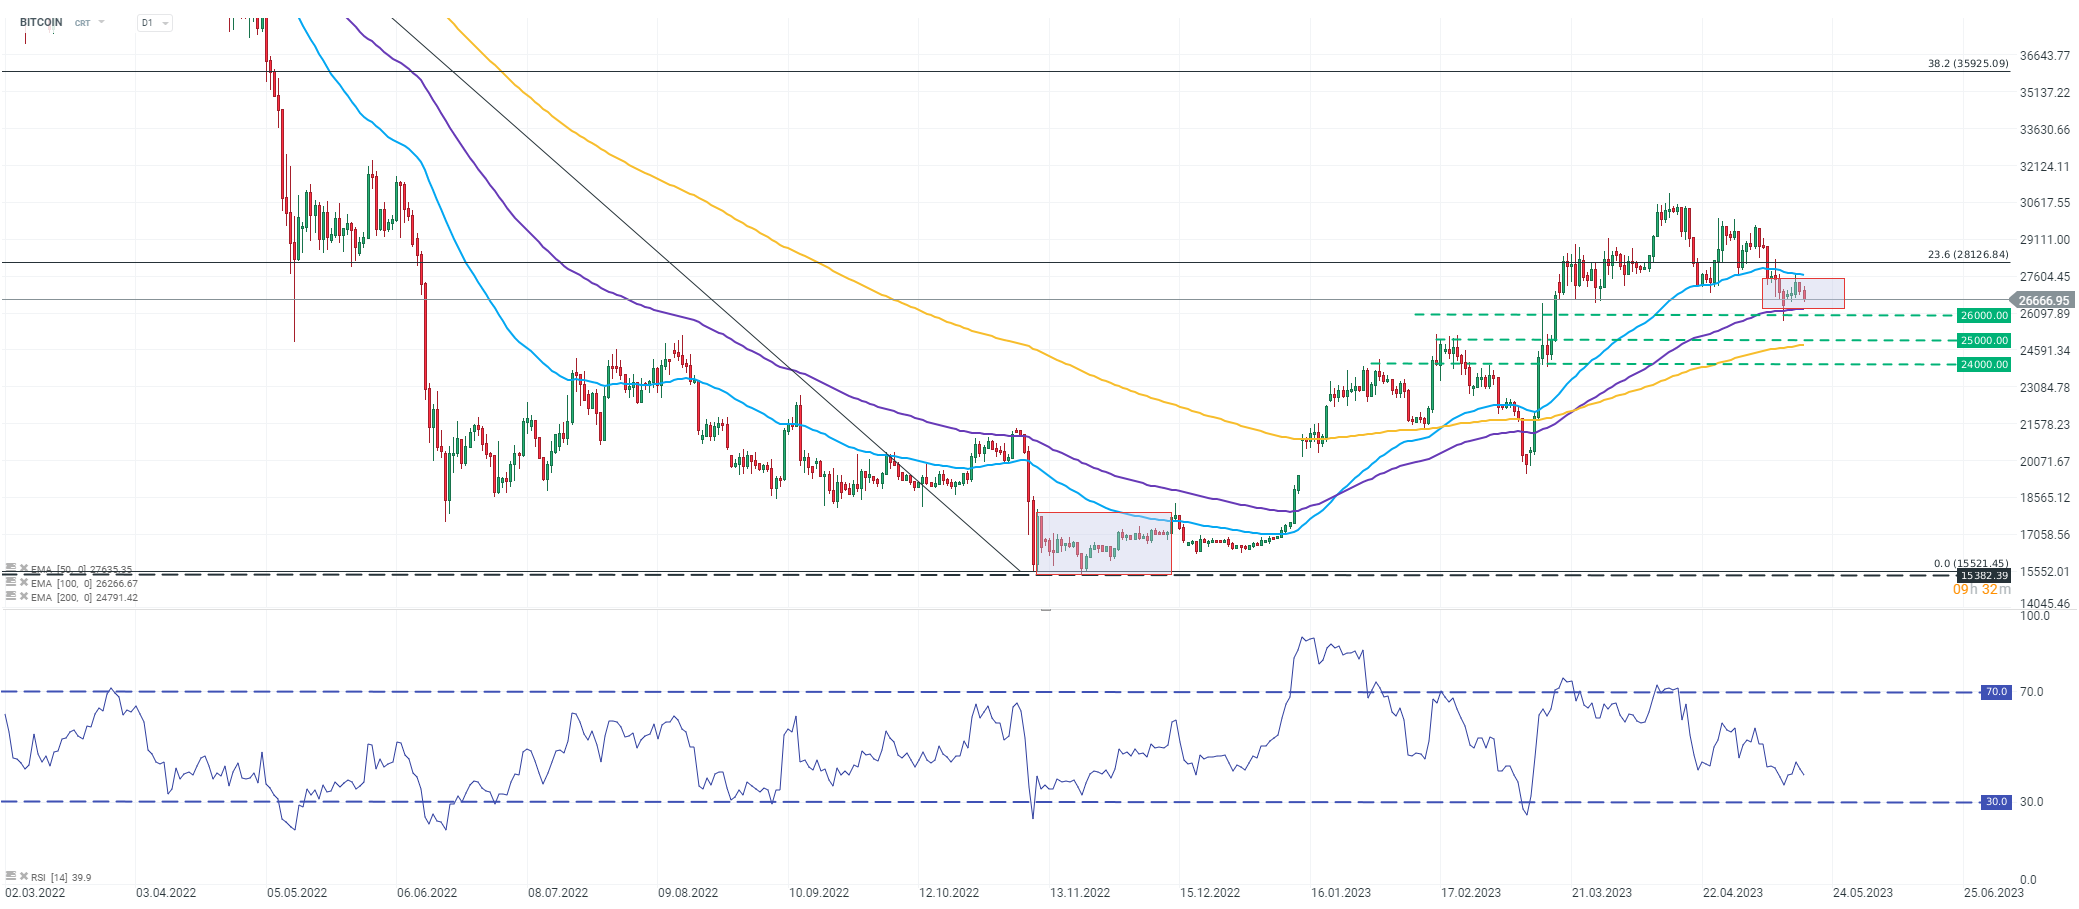Viewport: 2079px width, 909px height.
Task: Remove the EMA 100 indicator
Action: [24, 583]
